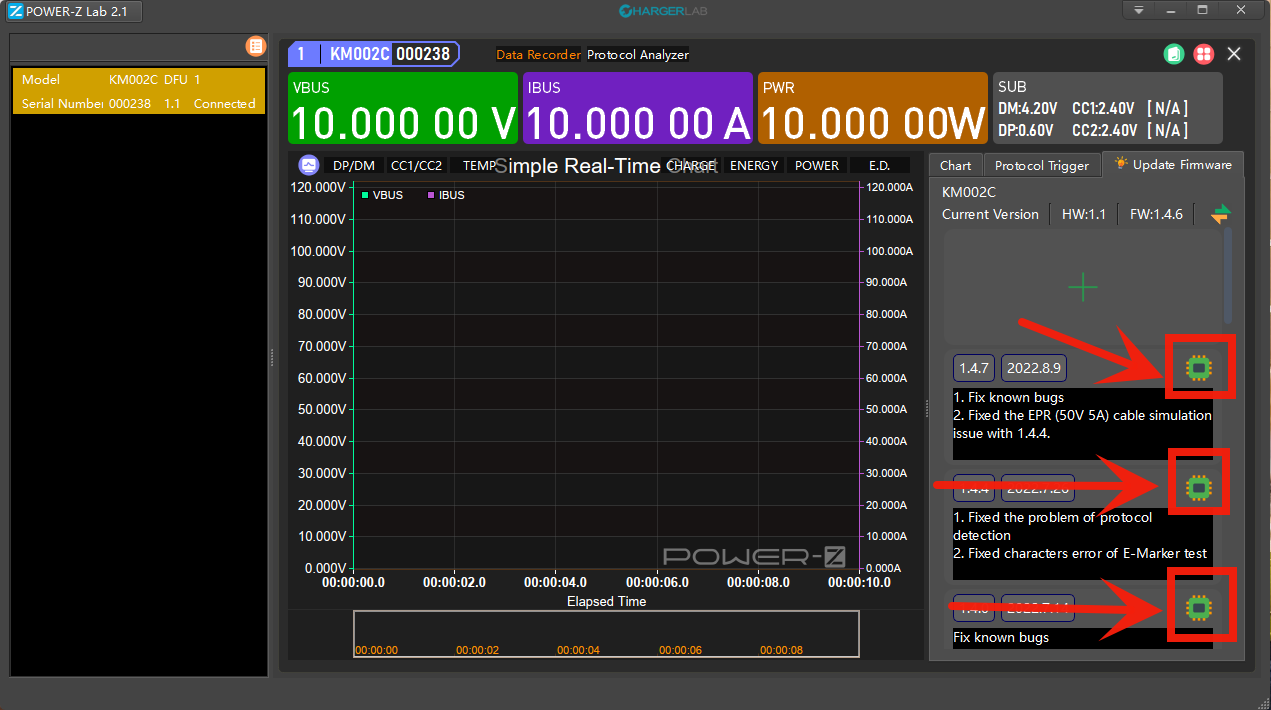Image resolution: width=1271 pixels, height=710 pixels.
Task: Toggle Protocol Analyzer mode on
Action: click(x=637, y=55)
